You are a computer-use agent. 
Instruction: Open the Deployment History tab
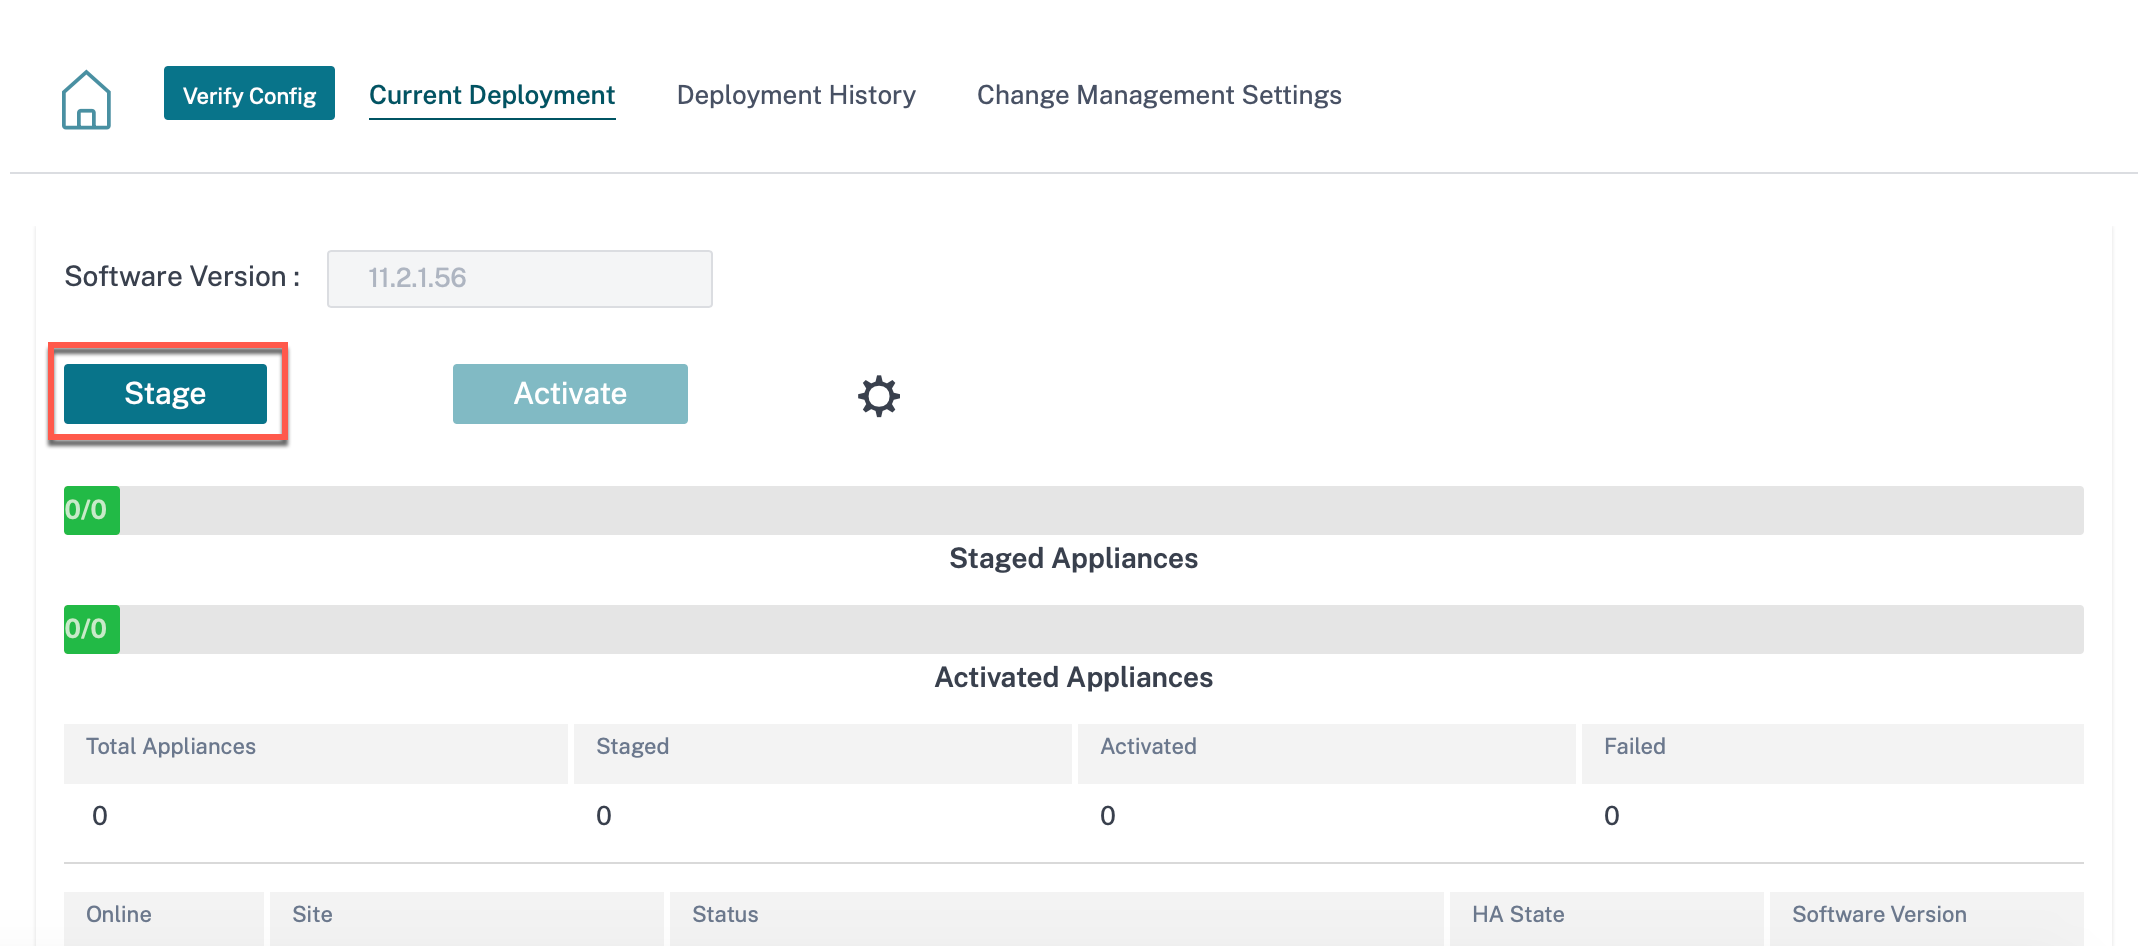click(796, 95)
